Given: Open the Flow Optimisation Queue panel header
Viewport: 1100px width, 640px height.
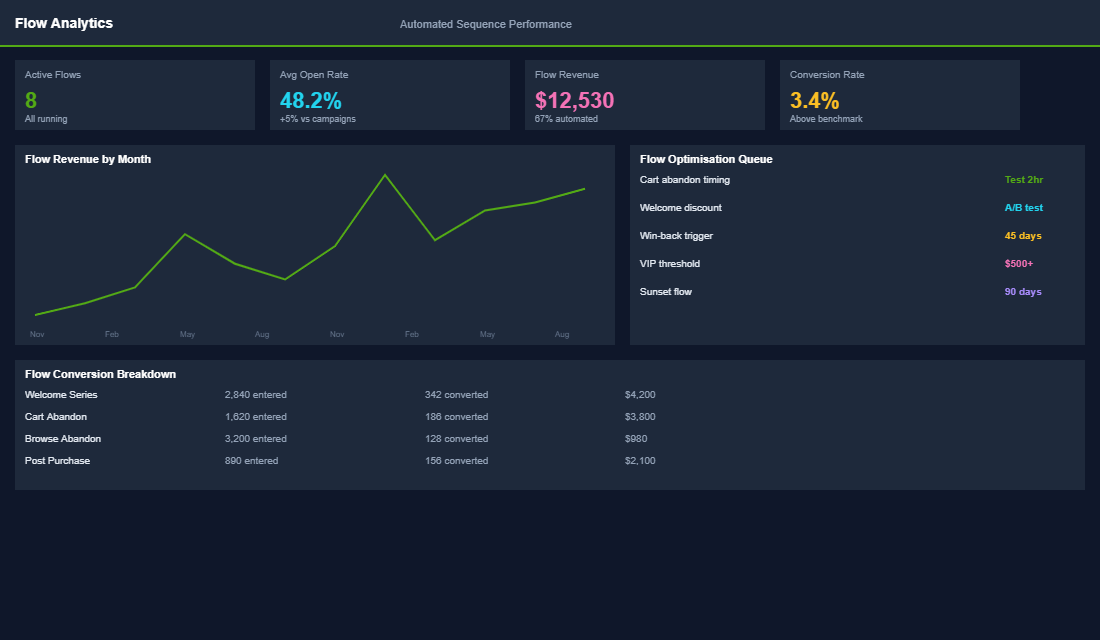Looking at the screenshot, I should pyautogui.click(x=706, y=159).
